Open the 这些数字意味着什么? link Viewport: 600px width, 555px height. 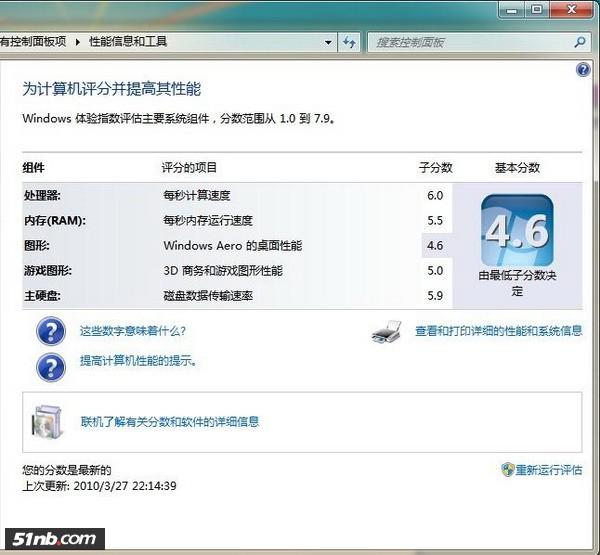pos(133,331)
